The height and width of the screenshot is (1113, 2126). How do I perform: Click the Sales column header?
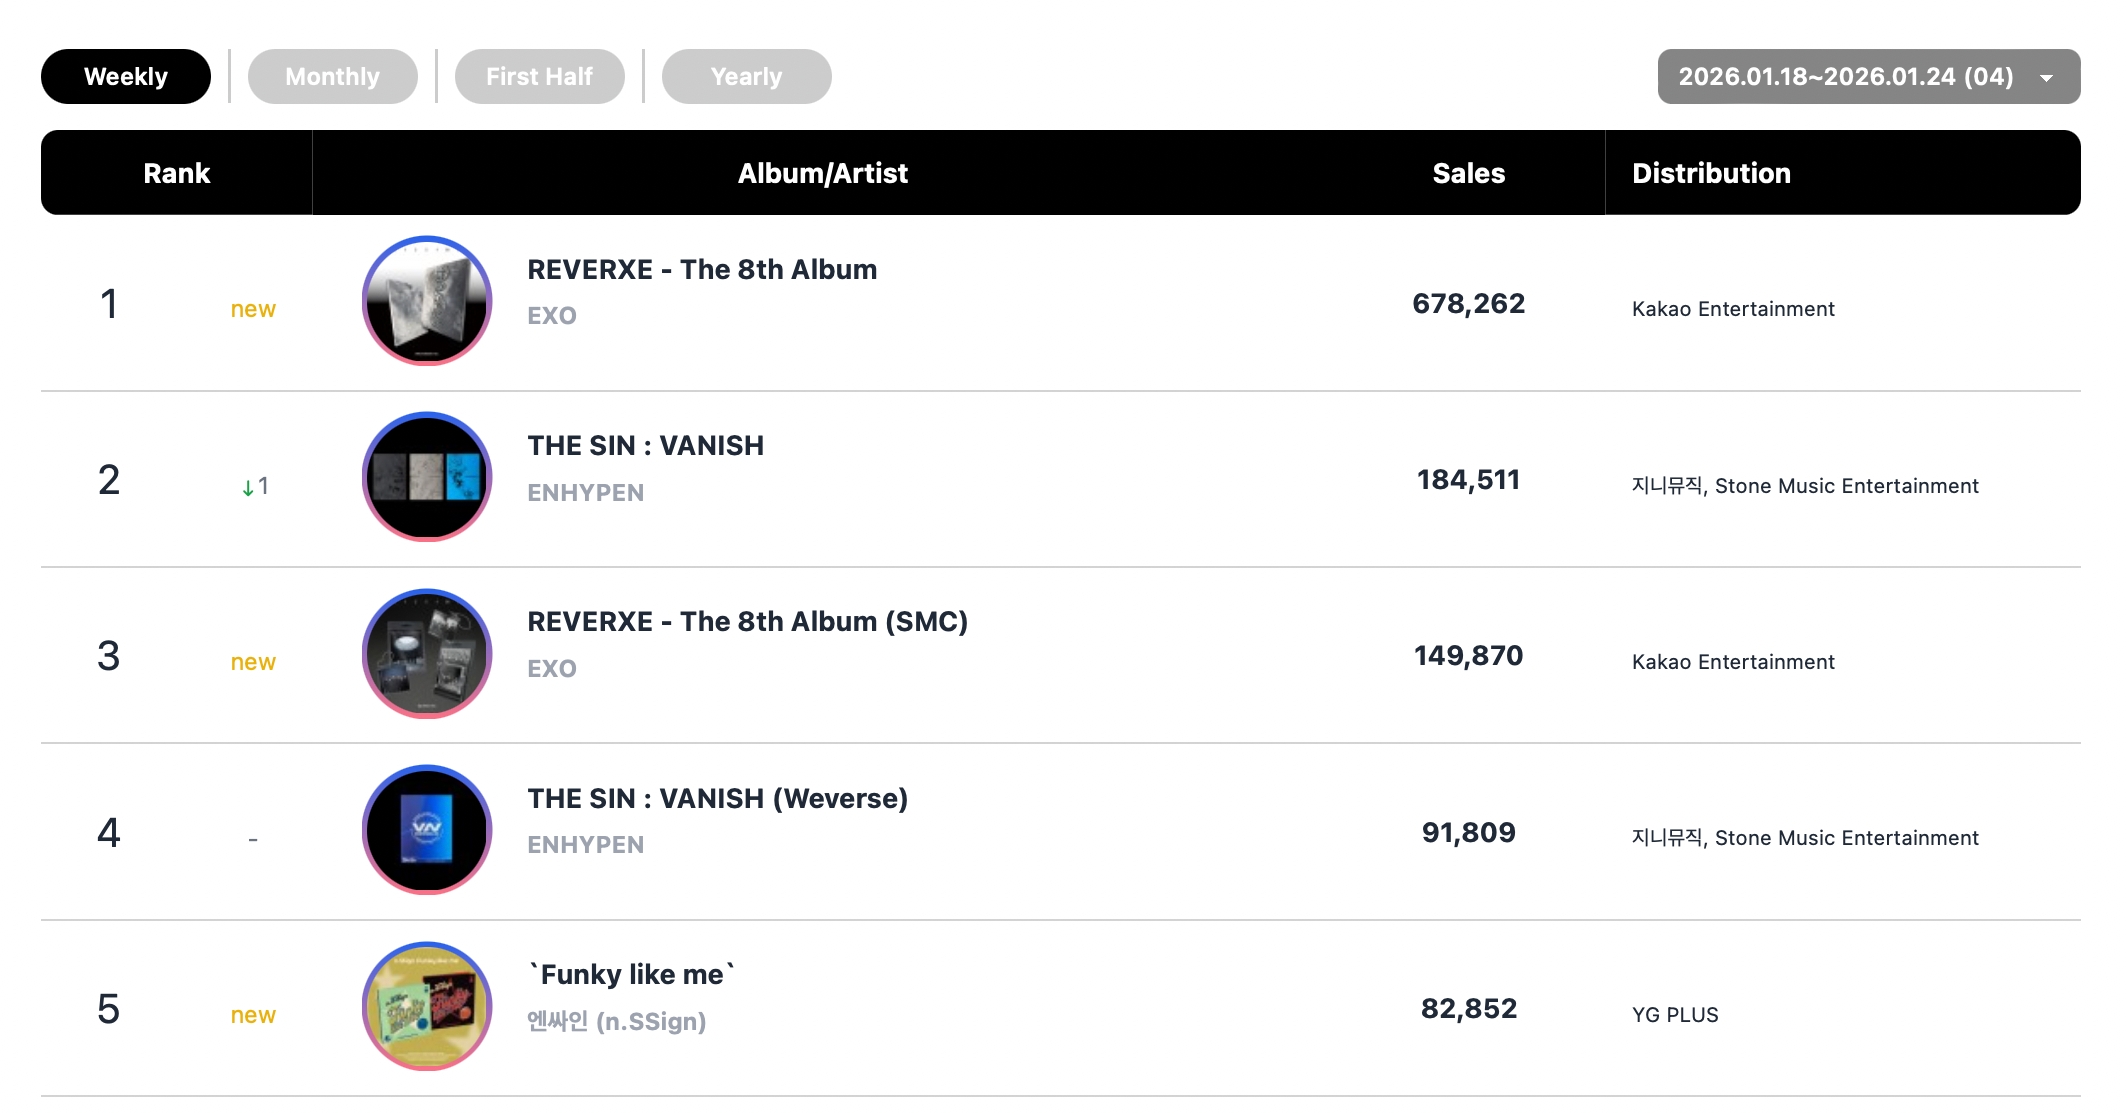click(x=1468, y=173)
